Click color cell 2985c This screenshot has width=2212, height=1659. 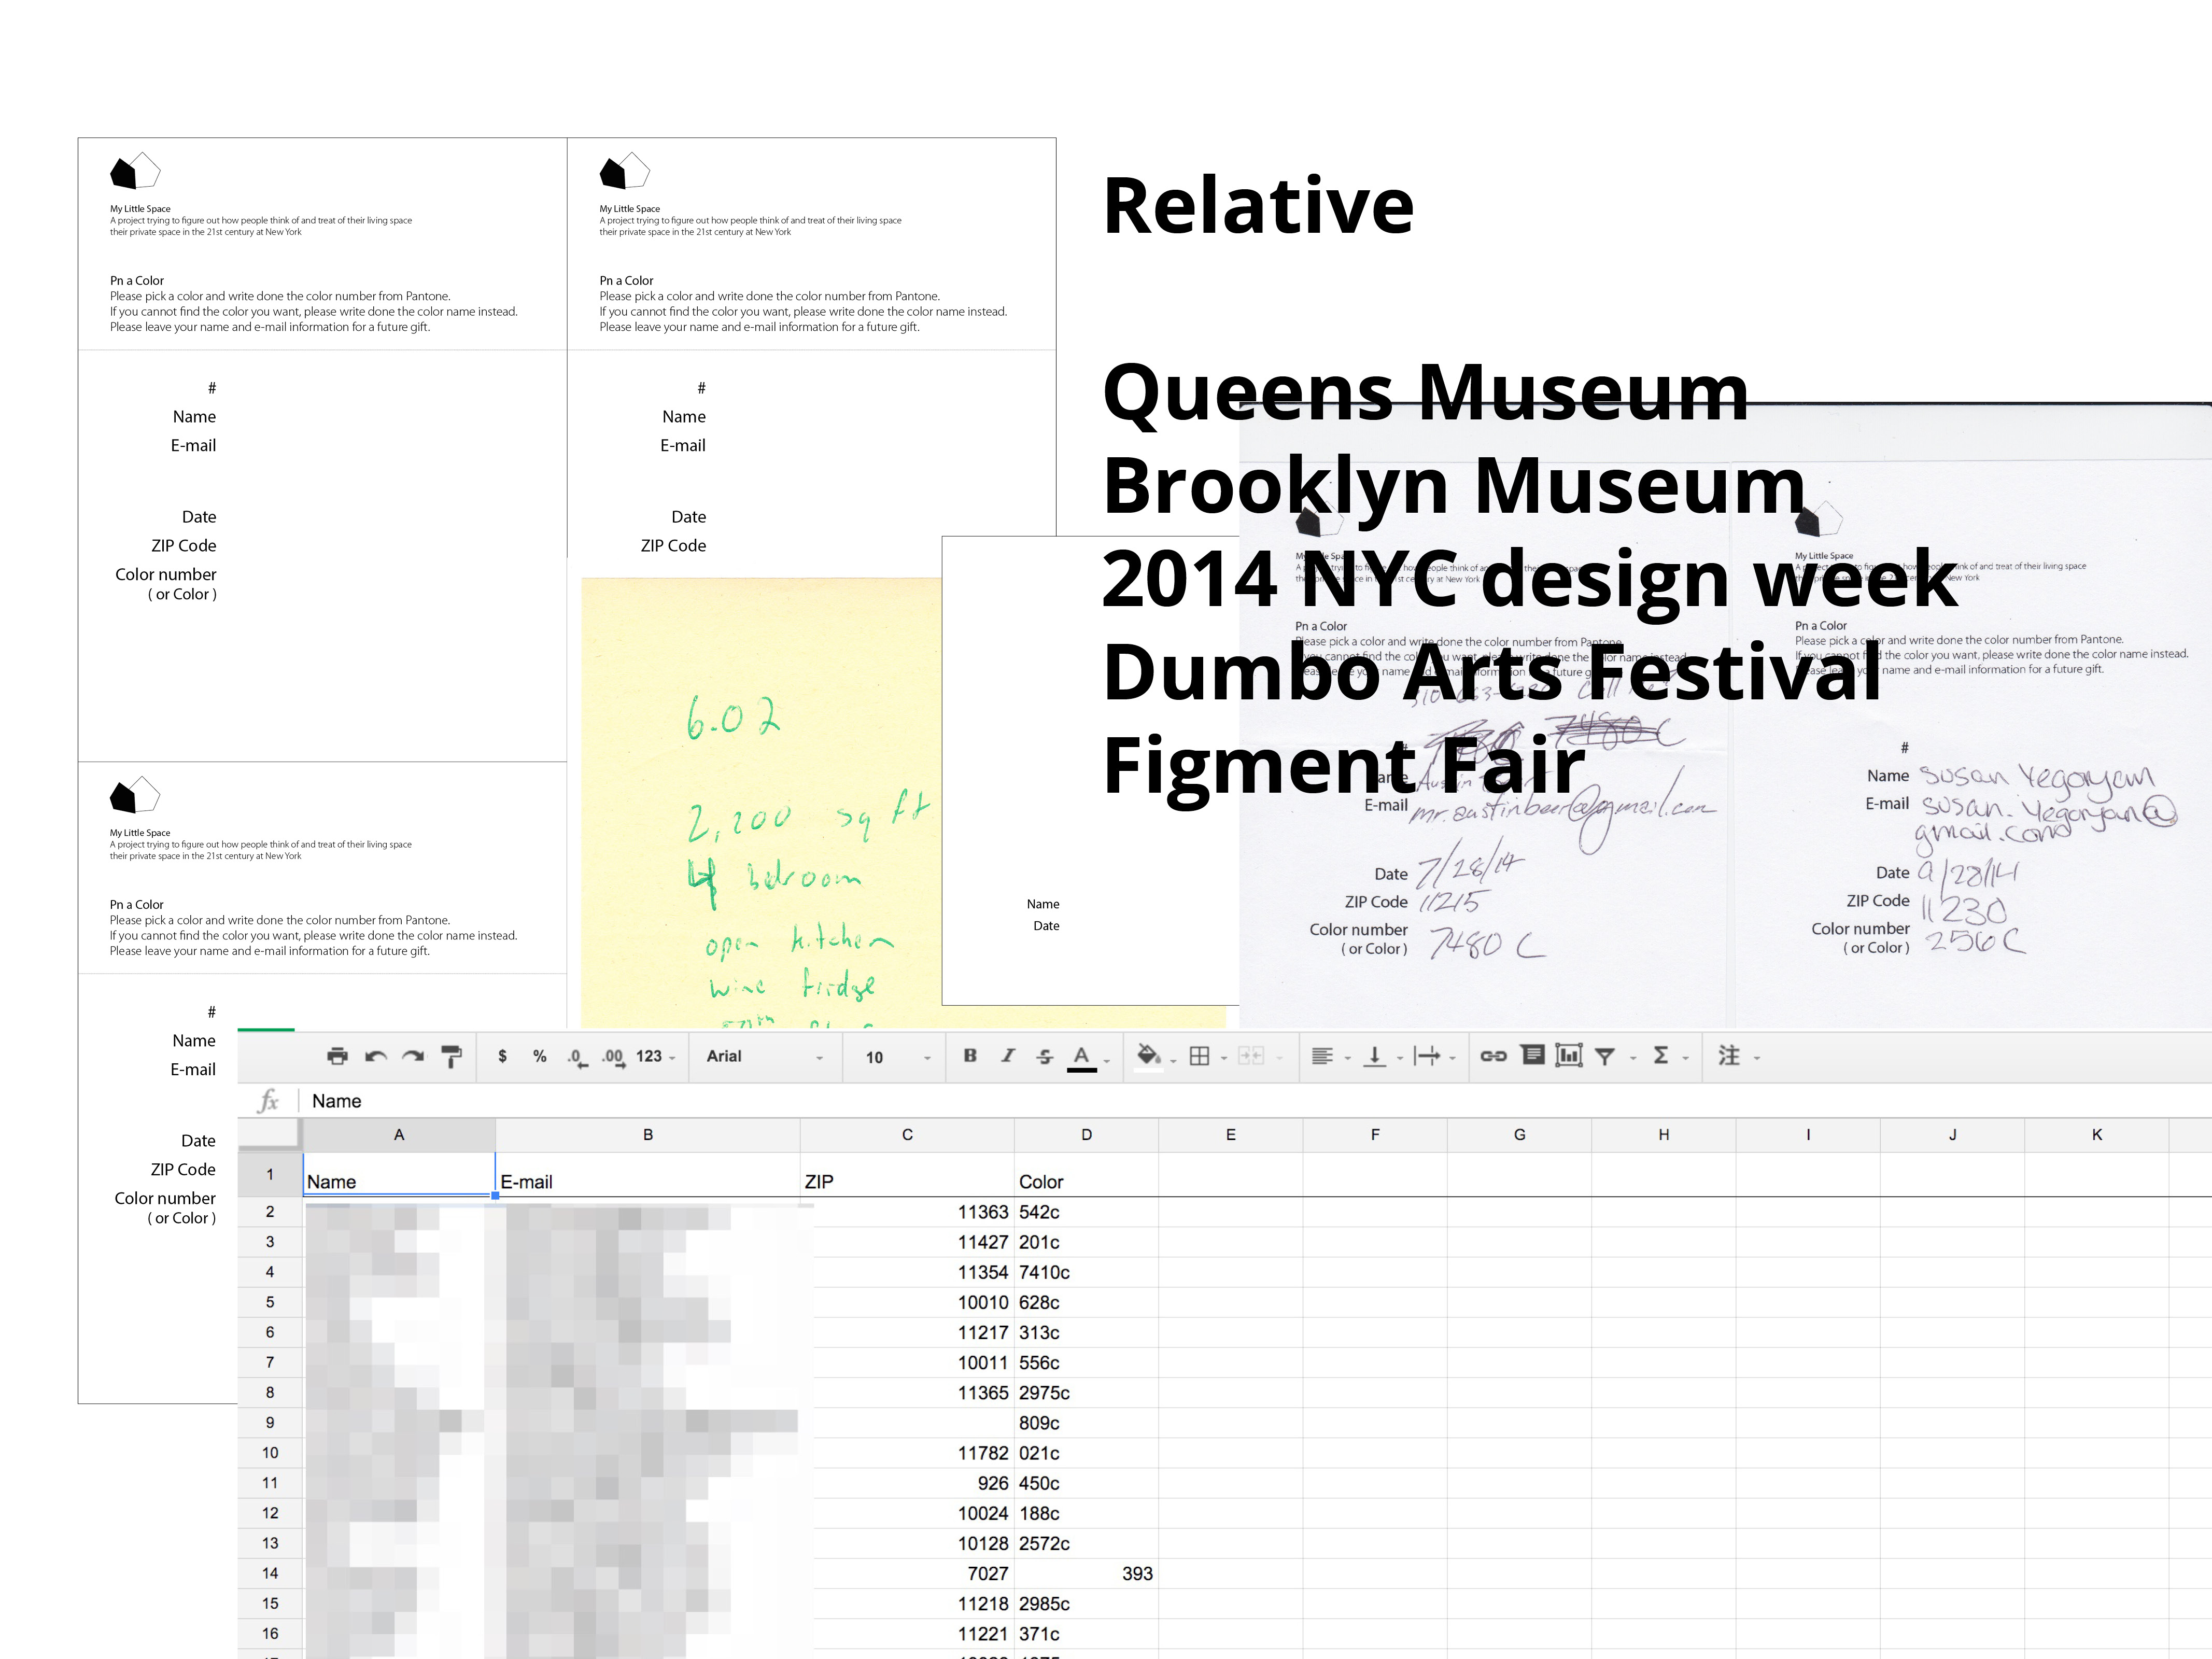point(1087,1604)
